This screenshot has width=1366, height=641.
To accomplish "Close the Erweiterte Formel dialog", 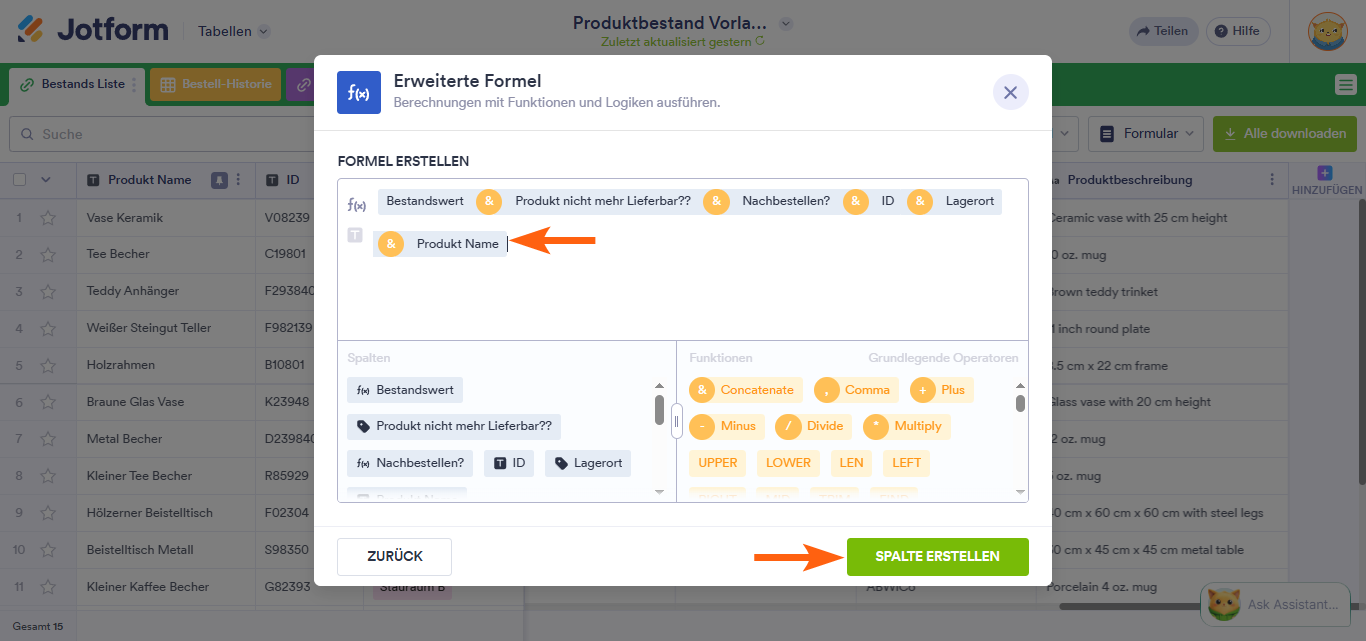I will (1010, 92).
